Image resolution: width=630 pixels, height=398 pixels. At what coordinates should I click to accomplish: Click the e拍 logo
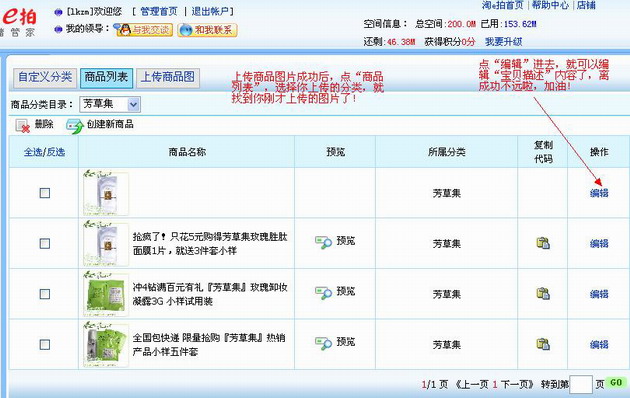pyautogui.click(x=19, y=17)
